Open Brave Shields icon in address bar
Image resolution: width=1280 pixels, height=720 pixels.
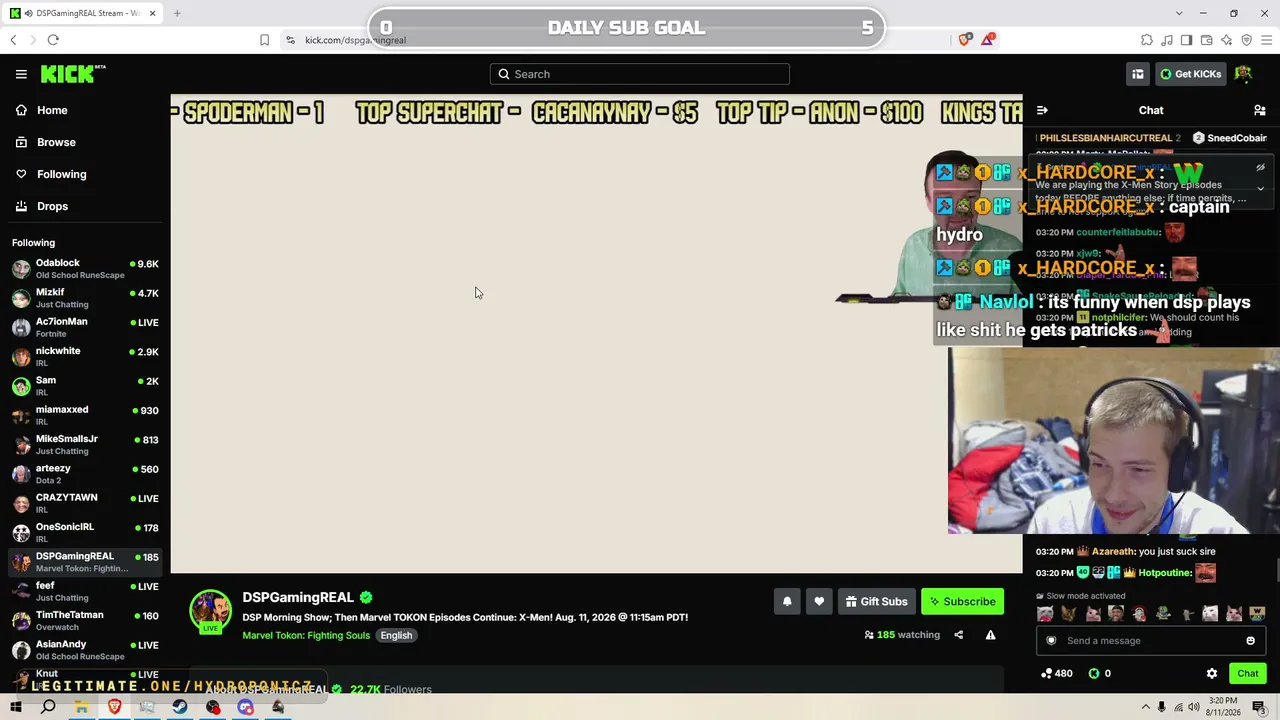964,40
